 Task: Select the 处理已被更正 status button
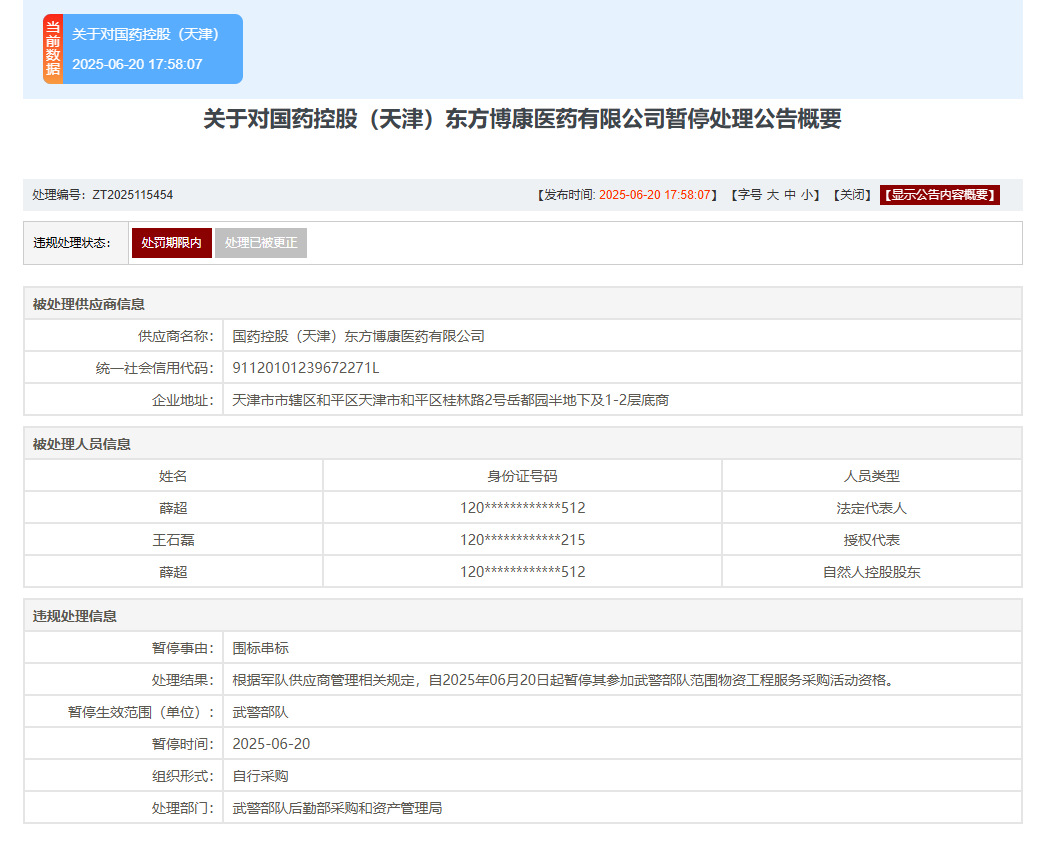[x=261, y=243]
